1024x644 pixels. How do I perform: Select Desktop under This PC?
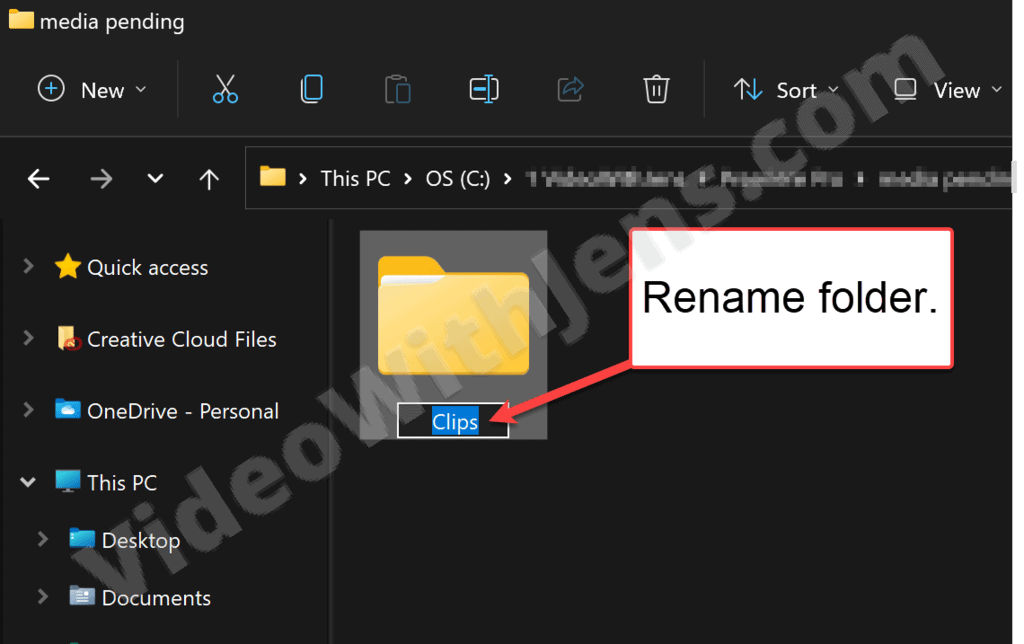pyautogui.click(x=141, y=540)
